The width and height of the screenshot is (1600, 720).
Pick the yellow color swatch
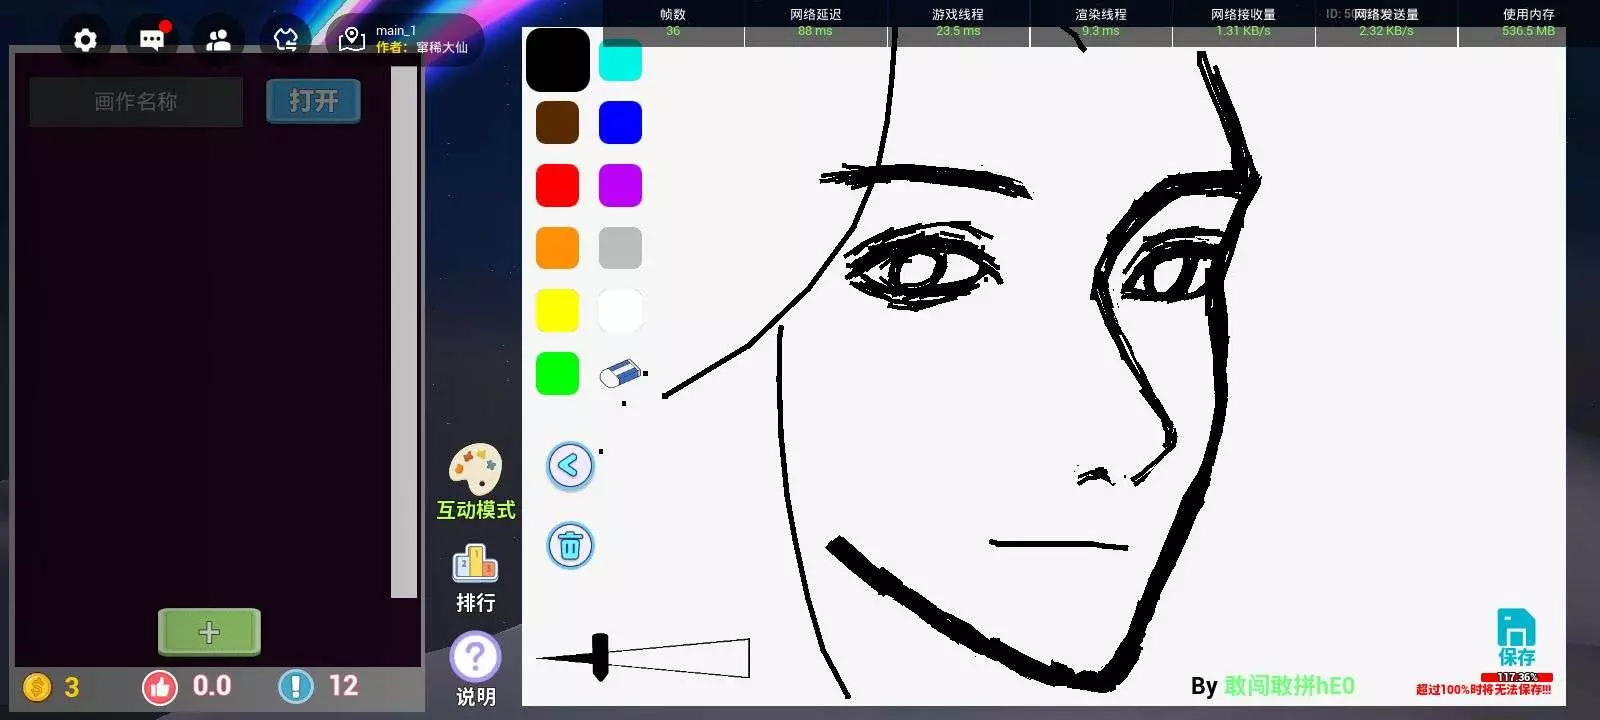(x=557, y=311)
